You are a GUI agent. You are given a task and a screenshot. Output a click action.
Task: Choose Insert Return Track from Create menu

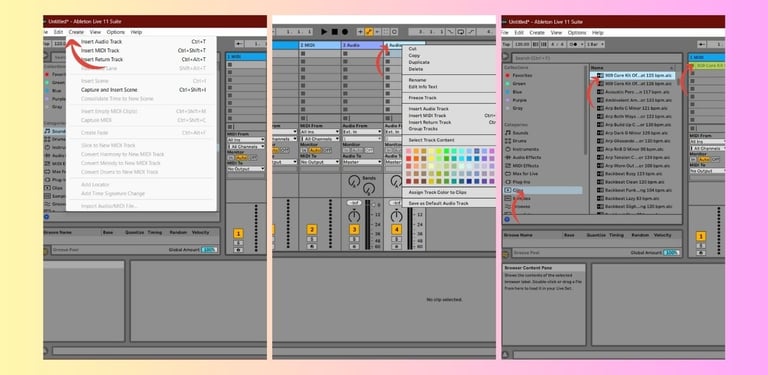pyautogui.click(x=102, y=59)
